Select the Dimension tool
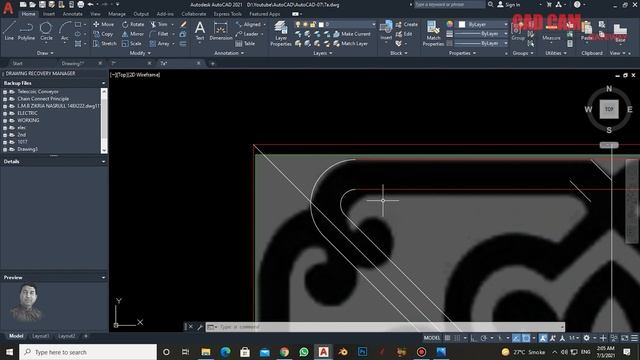Image resolution: width=640 pixels, height=360 pixels. [x=221, y=31]
